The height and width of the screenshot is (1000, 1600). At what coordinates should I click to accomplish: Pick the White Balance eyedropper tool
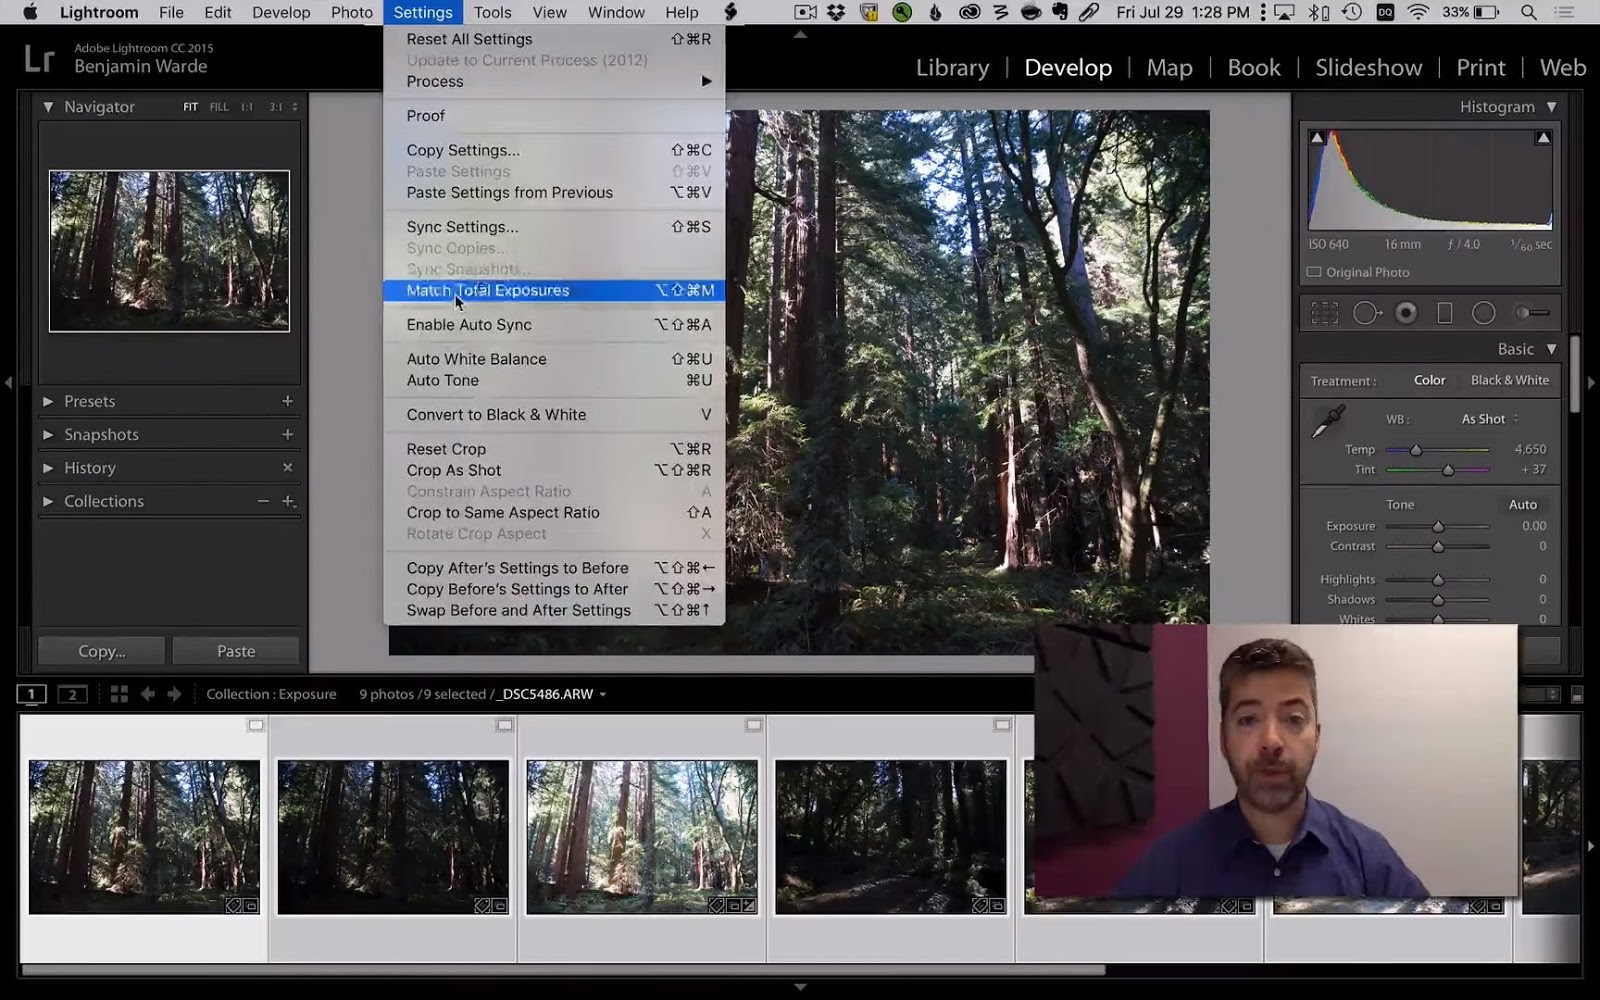(1329, 422)
